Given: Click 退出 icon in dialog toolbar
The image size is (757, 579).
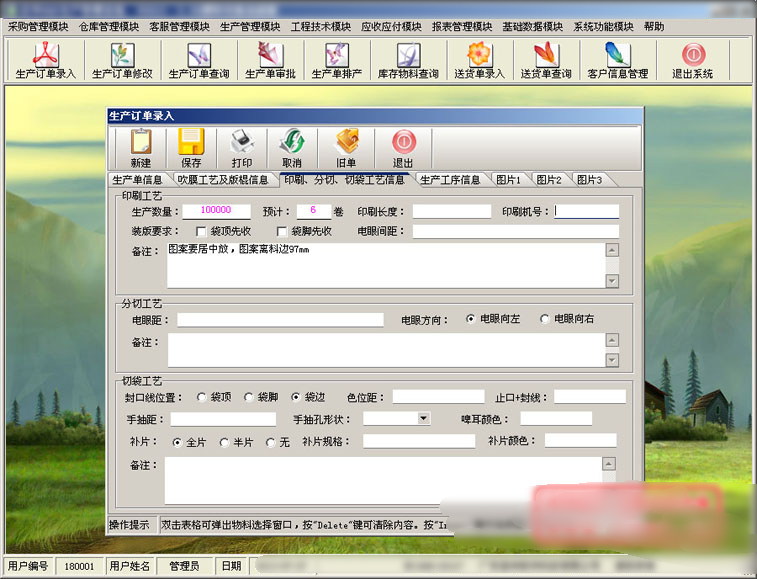Looking at the screenshot, I should 403,148.
